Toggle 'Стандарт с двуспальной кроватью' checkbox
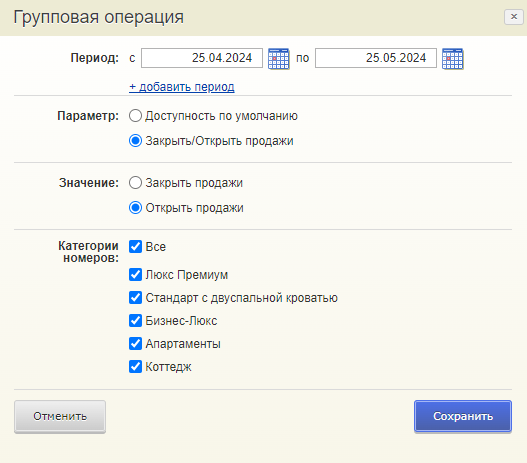 point(135,298)
